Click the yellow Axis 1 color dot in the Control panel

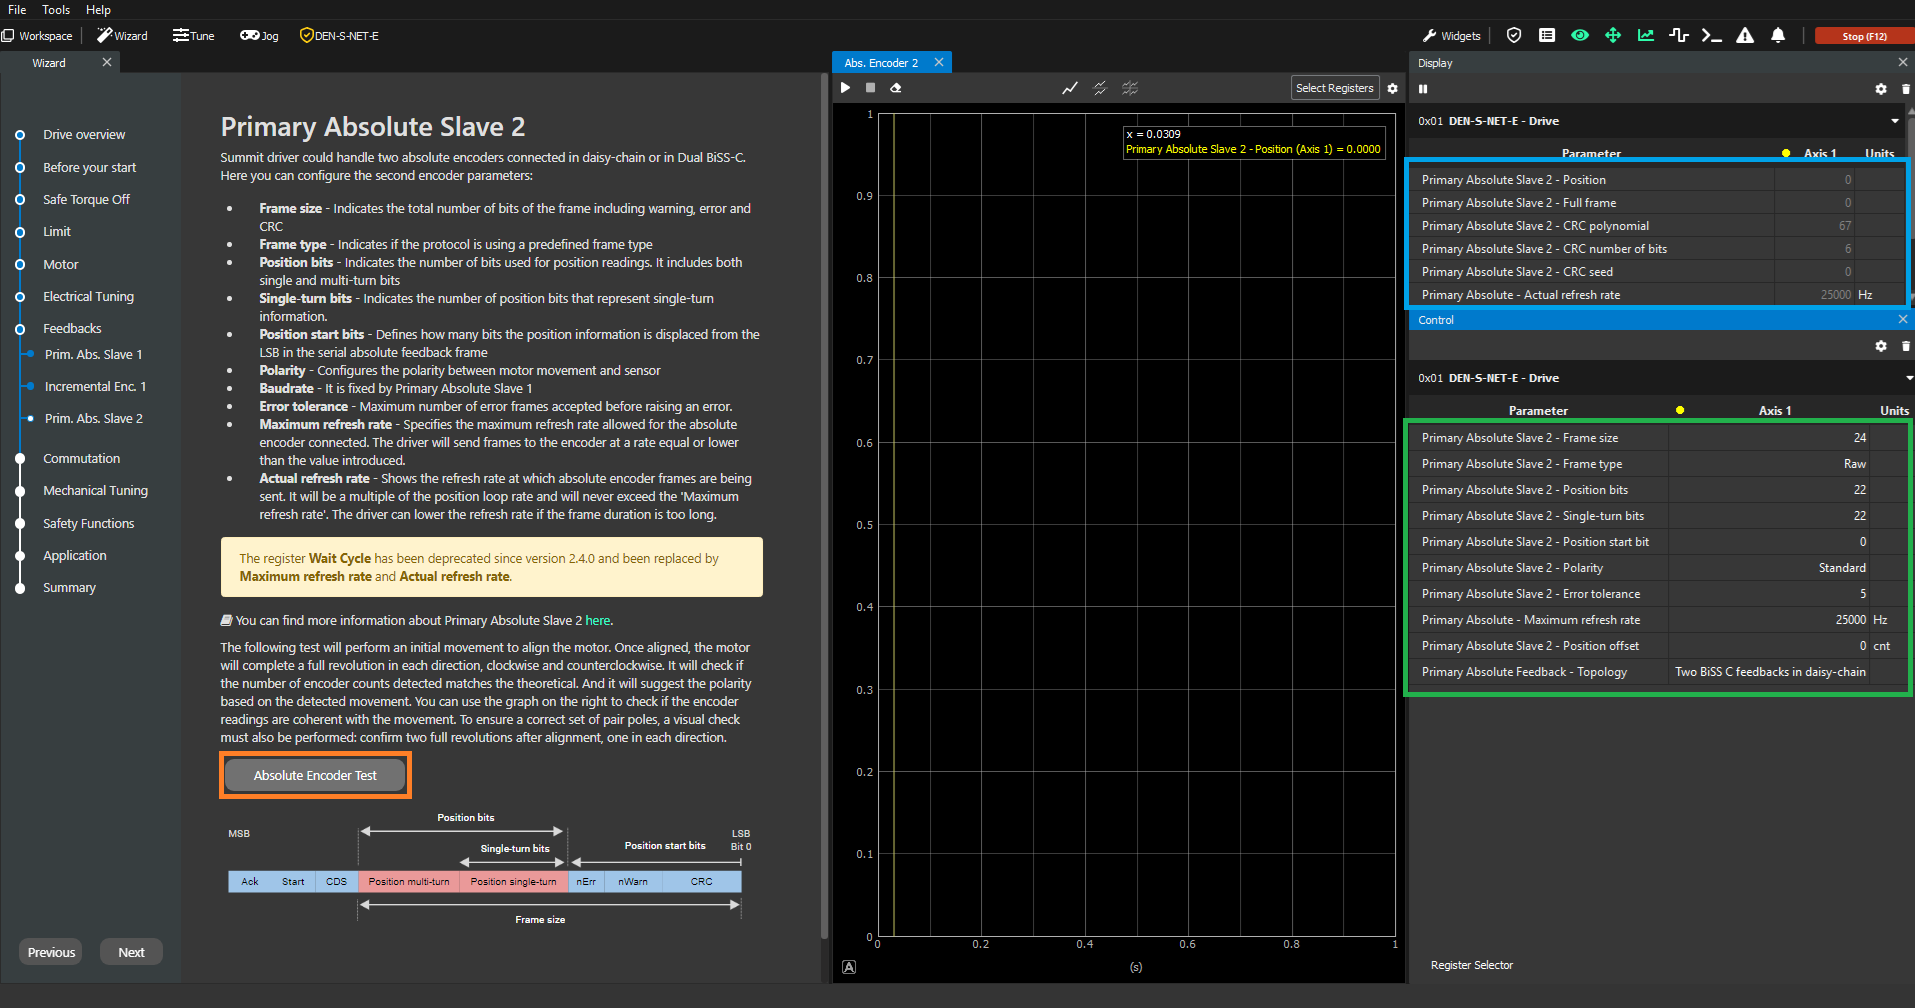pyautogui.click(x=1680, y=410)
